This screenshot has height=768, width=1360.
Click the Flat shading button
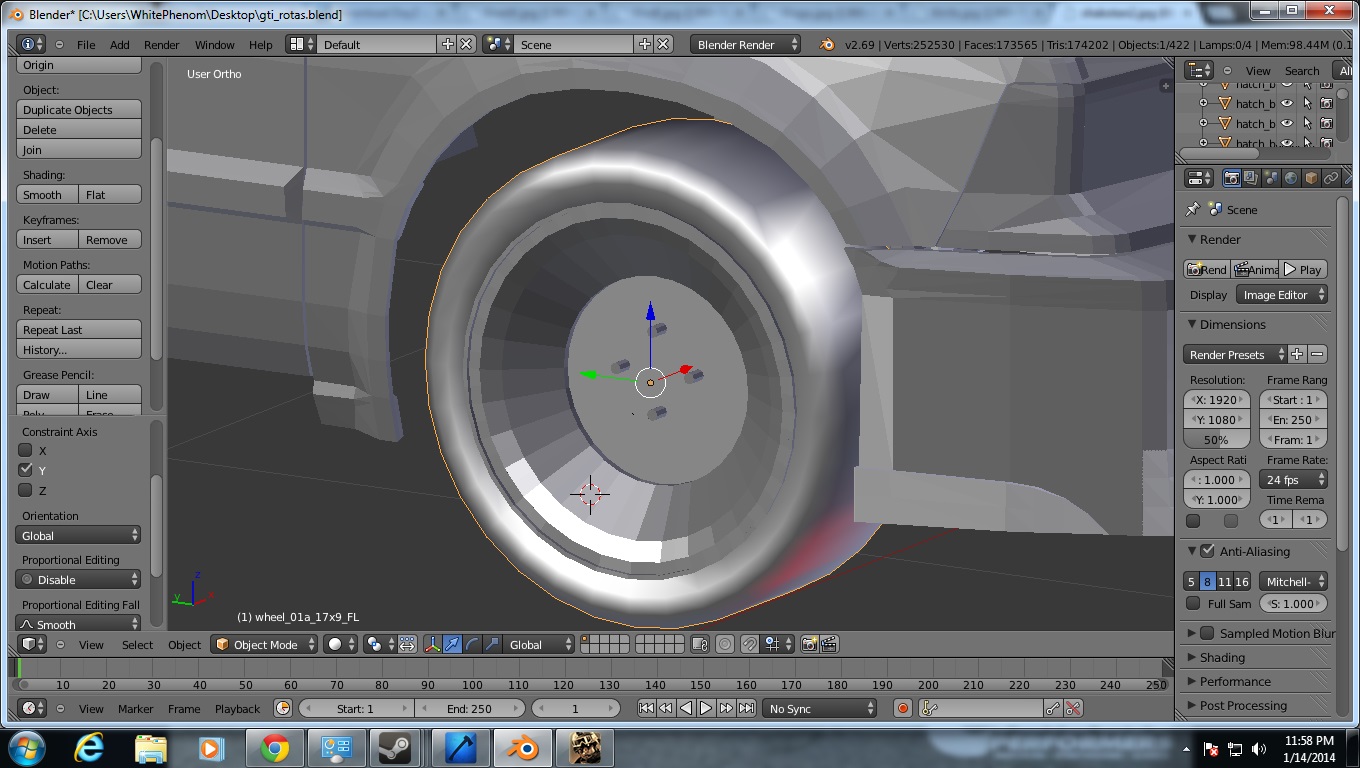(110, 194)
